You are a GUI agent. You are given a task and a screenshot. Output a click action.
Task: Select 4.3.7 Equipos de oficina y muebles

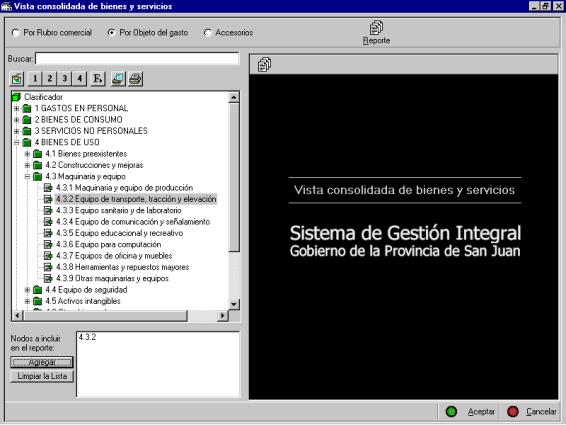click(114, 256)
